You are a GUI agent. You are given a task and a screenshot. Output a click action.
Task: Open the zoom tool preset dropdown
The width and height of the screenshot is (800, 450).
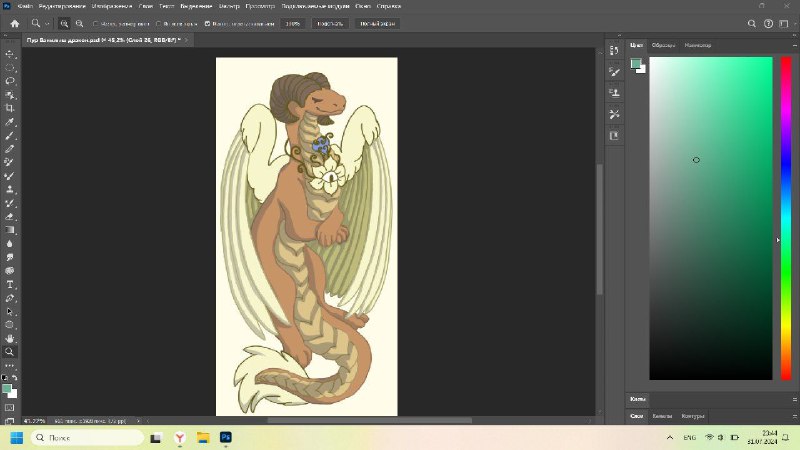[40, 23]
